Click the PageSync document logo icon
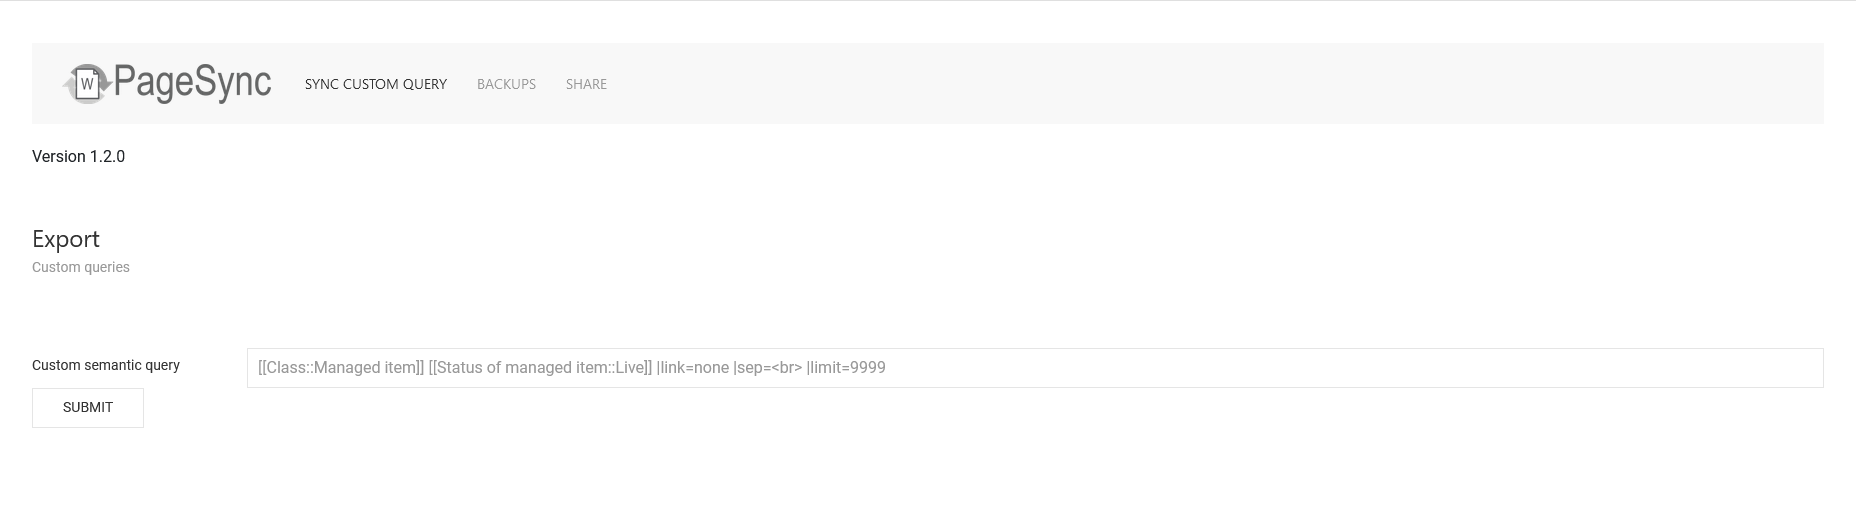The image size is (1856, 519). (88, 84)
